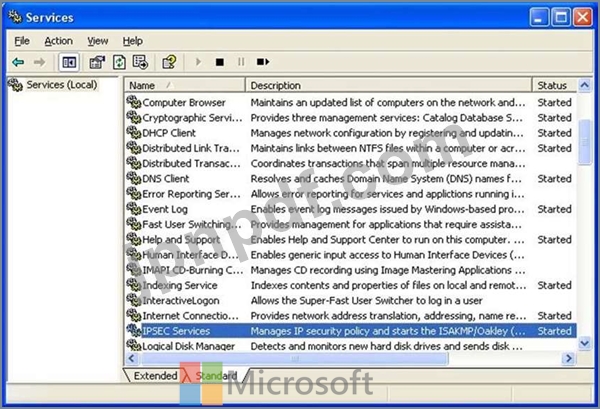
Task: Click the vertical scrollbar down arrow
Action: (x=584, y=343)
